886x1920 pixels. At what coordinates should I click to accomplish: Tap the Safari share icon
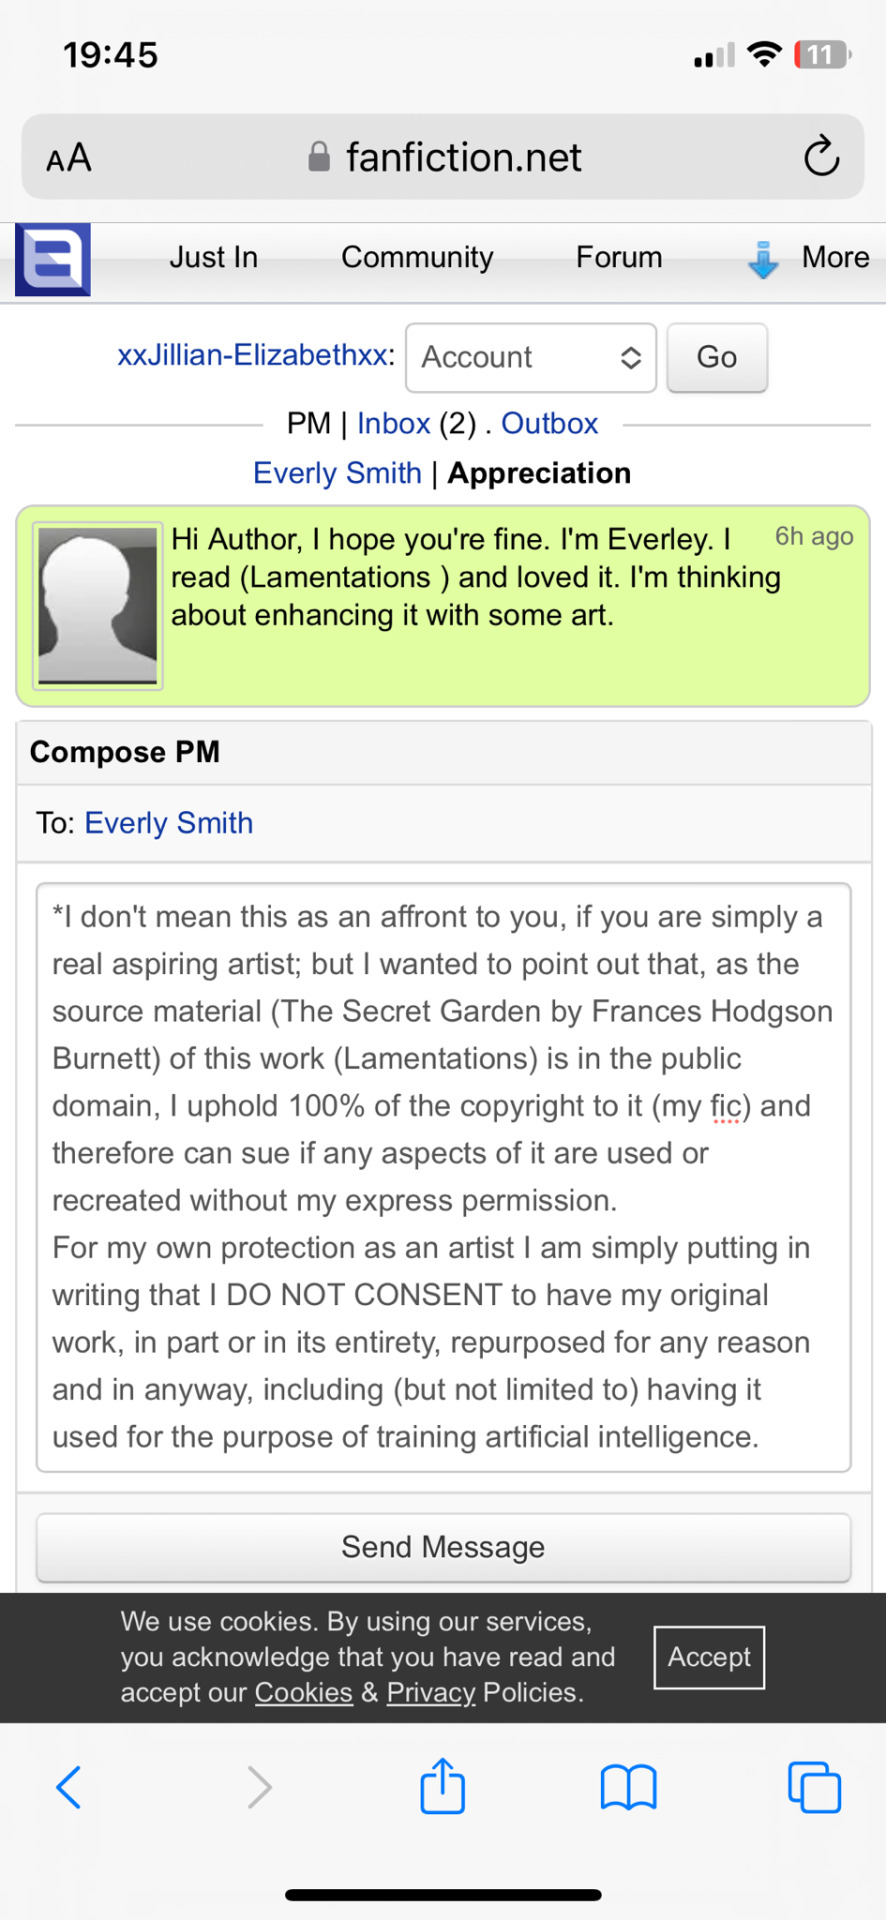tap(442, 1785)
